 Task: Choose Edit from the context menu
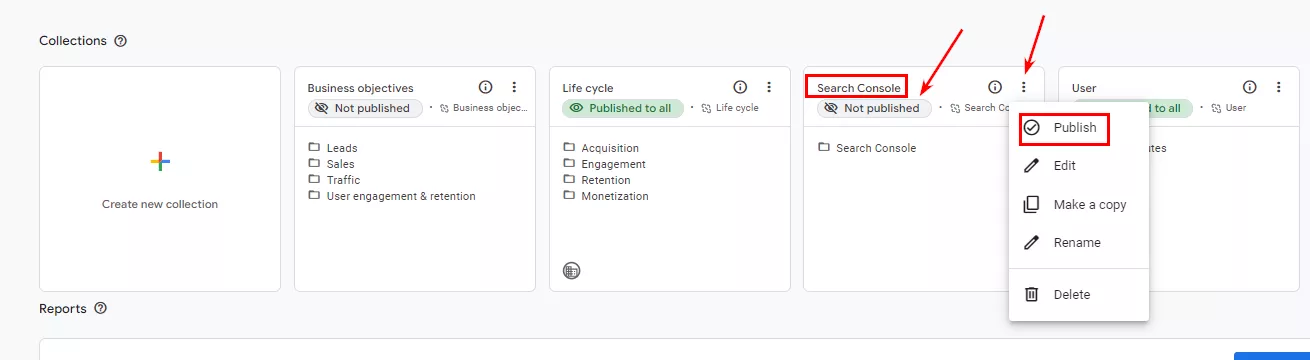point(1079,166)
